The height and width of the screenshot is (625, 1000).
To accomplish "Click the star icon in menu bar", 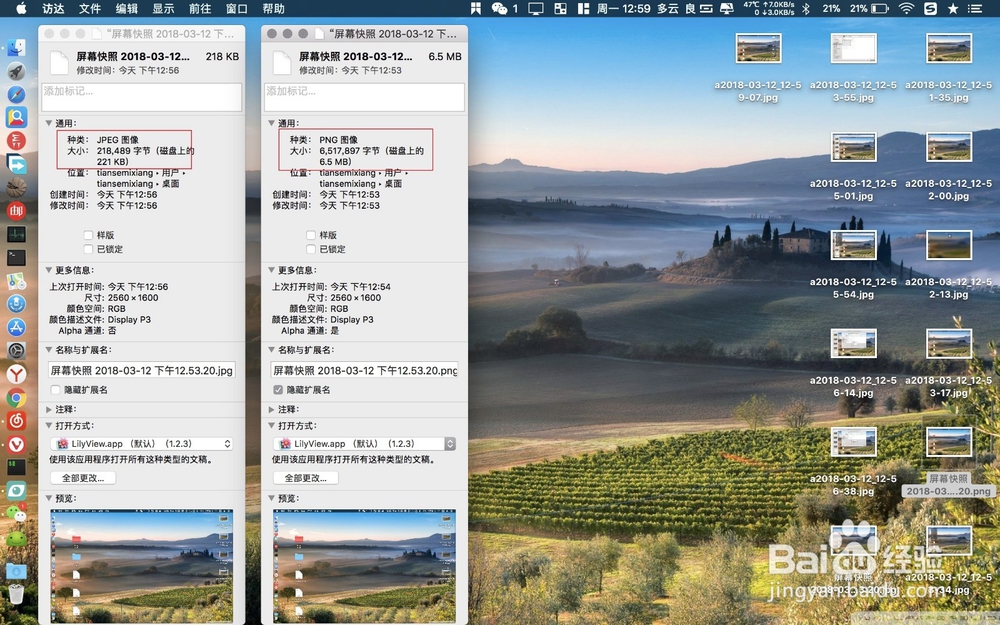I will click(953, 8).
